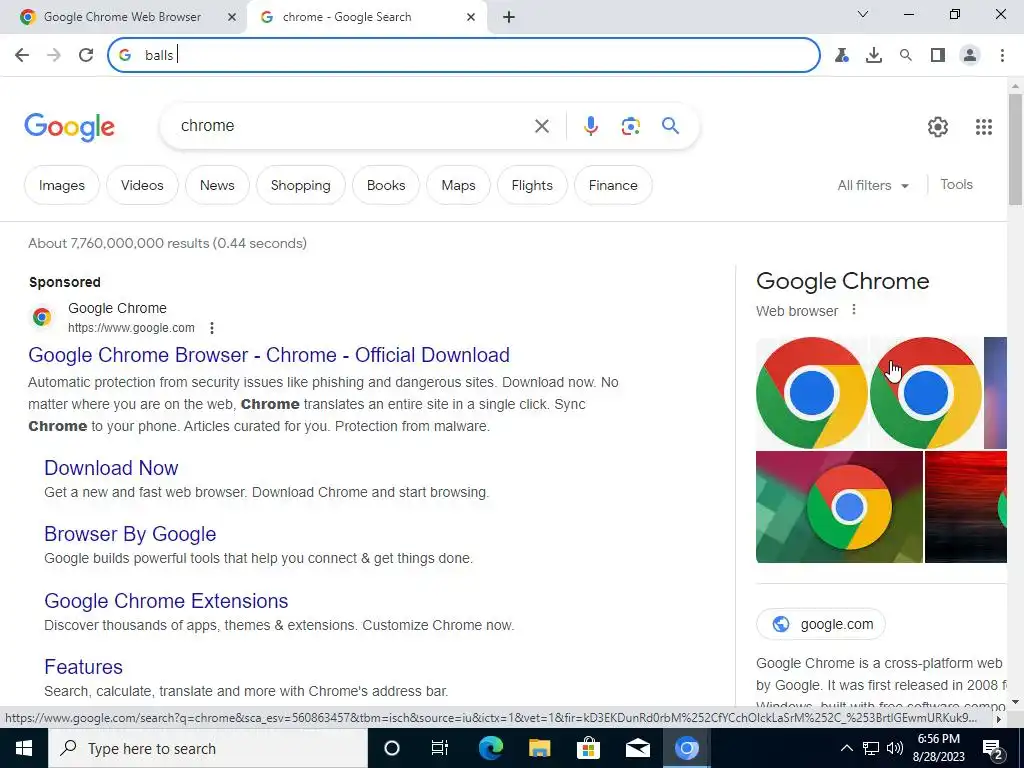Filter results by News
Viewport: 1024px width, 768px height.
tap(217, 185)
